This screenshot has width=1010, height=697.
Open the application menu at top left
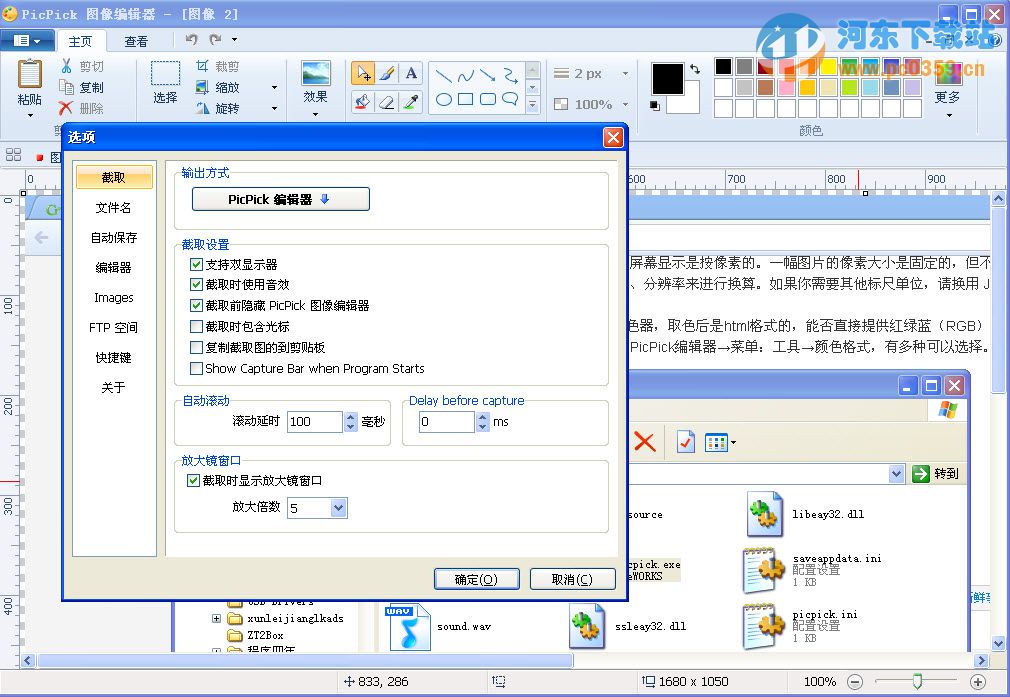point(28,40)
